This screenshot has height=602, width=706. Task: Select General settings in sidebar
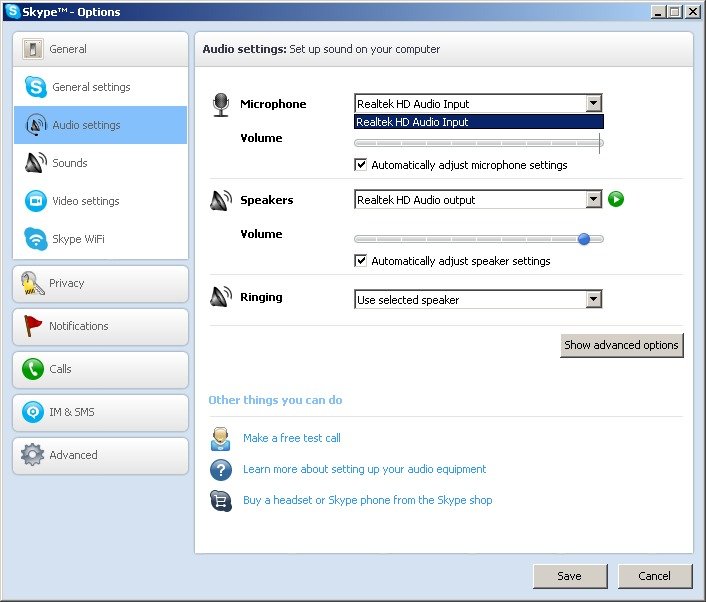[101, 87]
